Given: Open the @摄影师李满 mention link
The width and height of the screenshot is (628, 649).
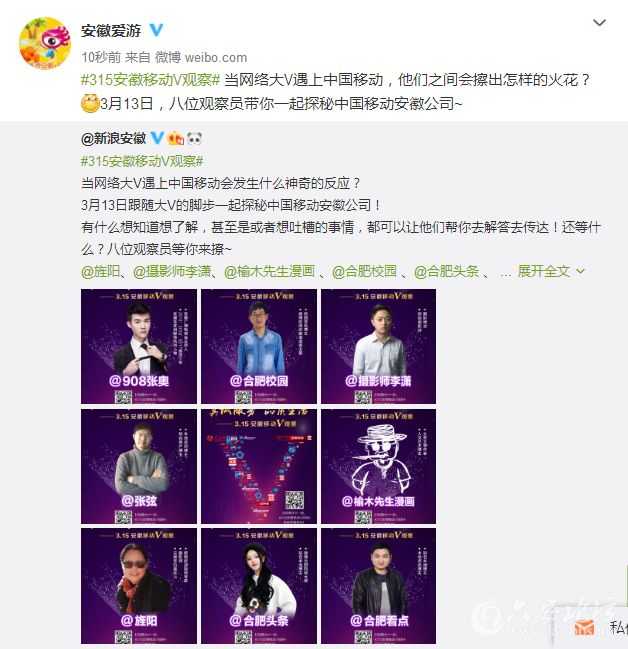Looking at the screenshot, I should pos(171,272).
